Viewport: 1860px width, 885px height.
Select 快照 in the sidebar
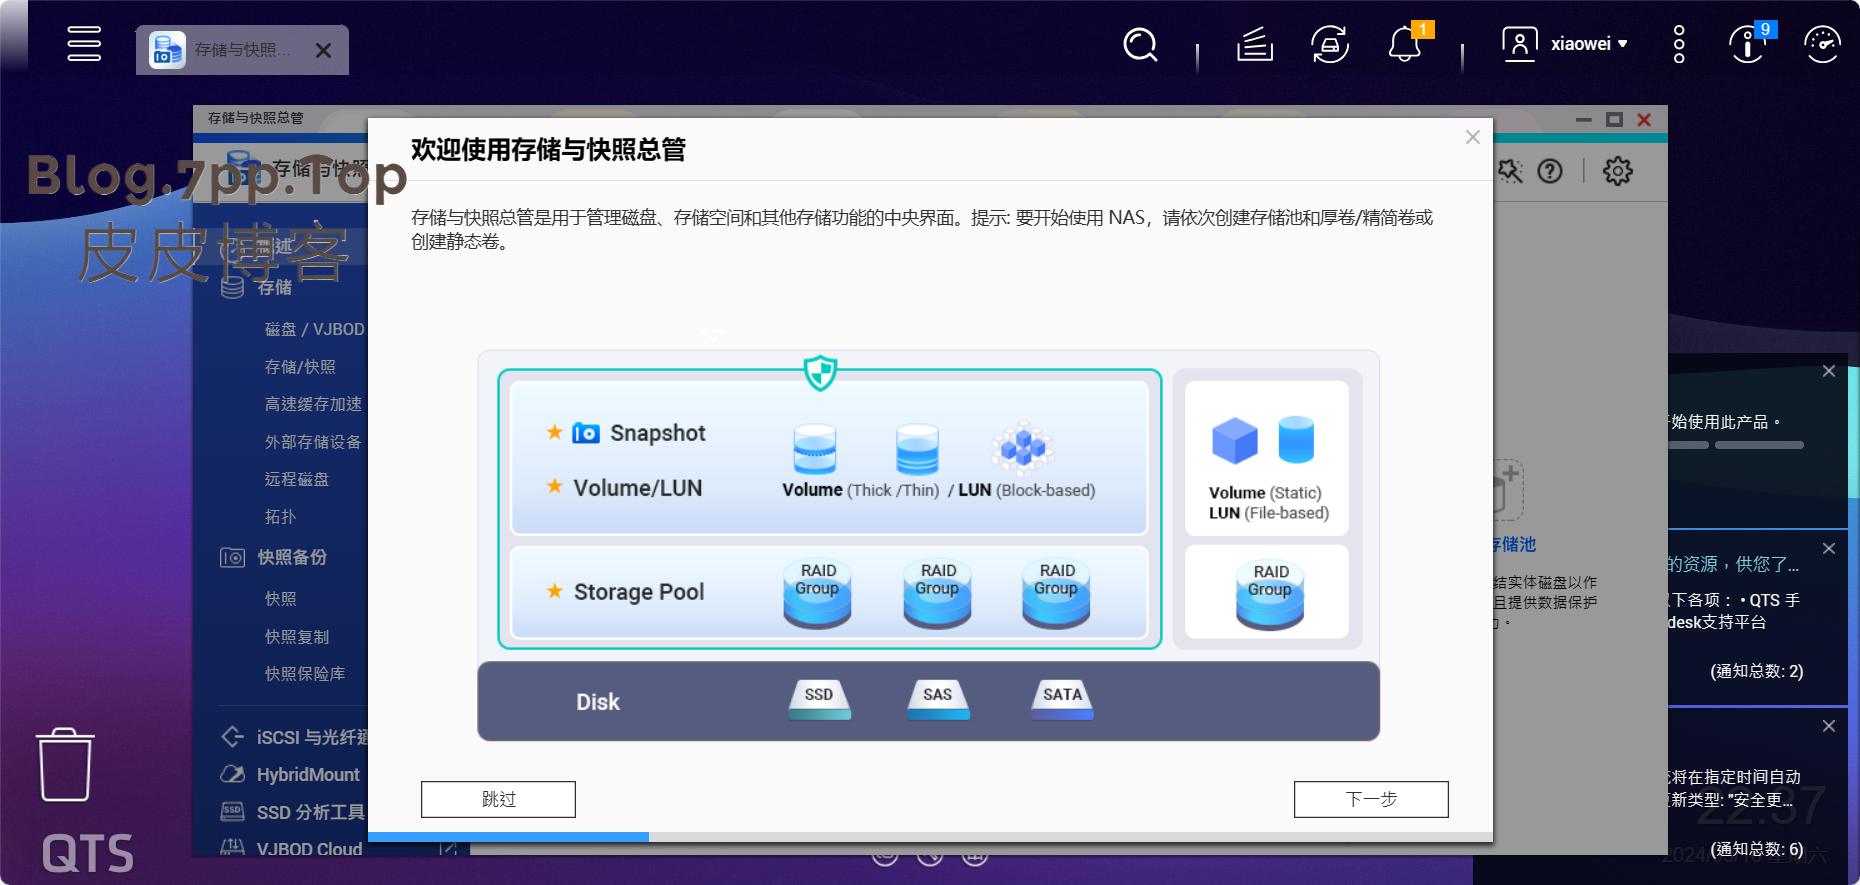pyautogui.click(x=280, y=599)
